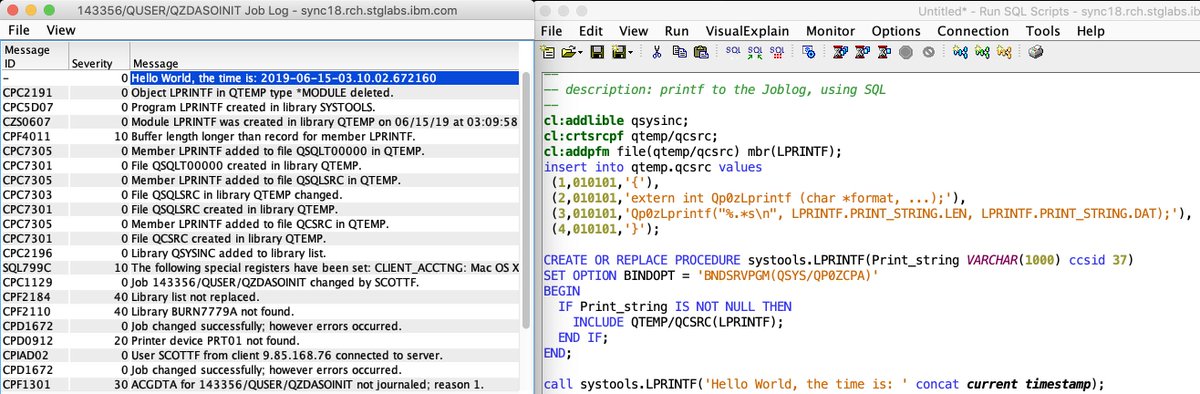The height and width of the screenshot is (394, 1200).
Task: Select the CPF2184 library list row
Action: [x=260, y=298]
